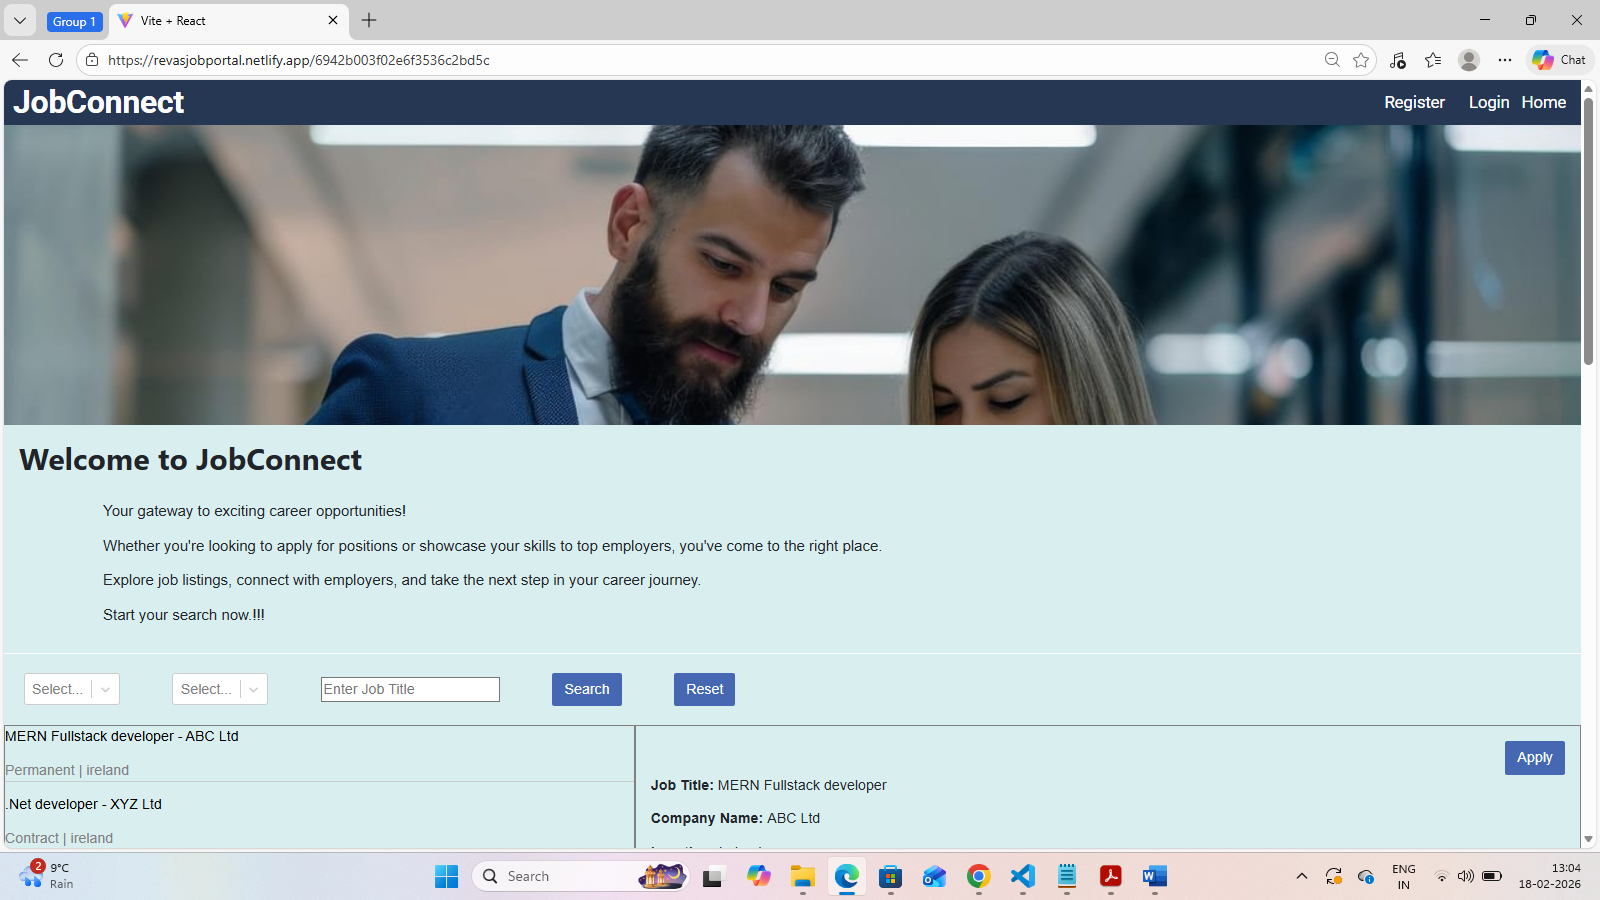Open Microsoft Store from the taskbar
1600x900 pixels.
[x=890, y=876]
